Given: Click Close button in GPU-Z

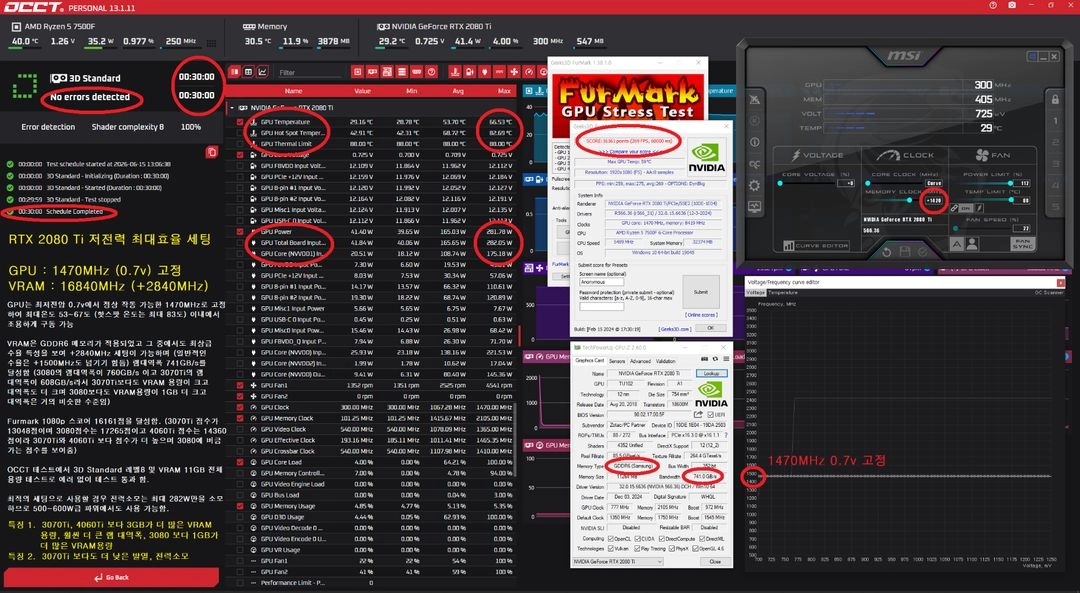Looking at the screenshot, I should [715, 561].
